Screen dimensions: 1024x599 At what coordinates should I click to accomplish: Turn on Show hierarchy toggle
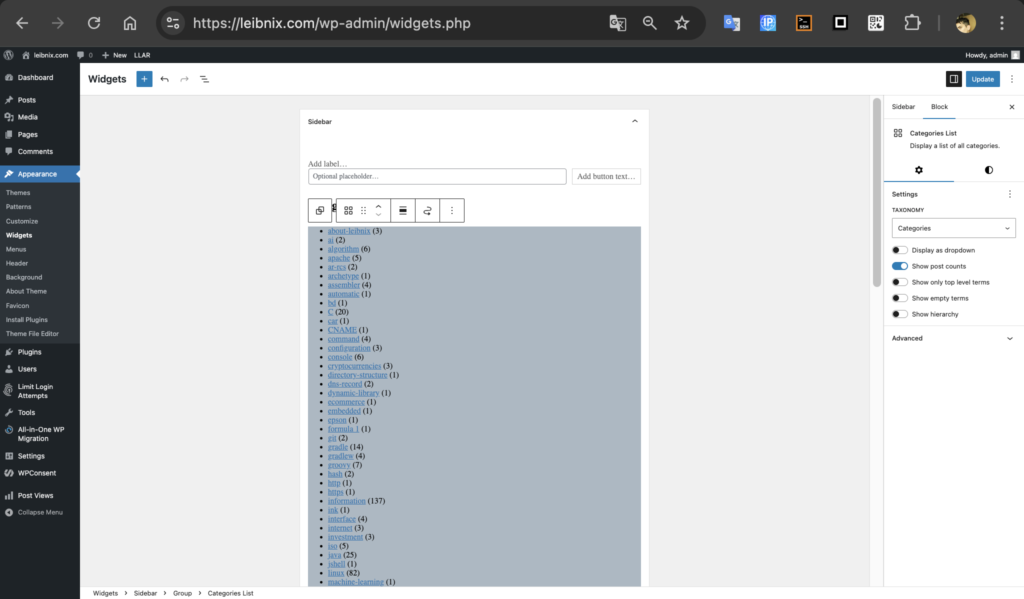coord(900,314)
